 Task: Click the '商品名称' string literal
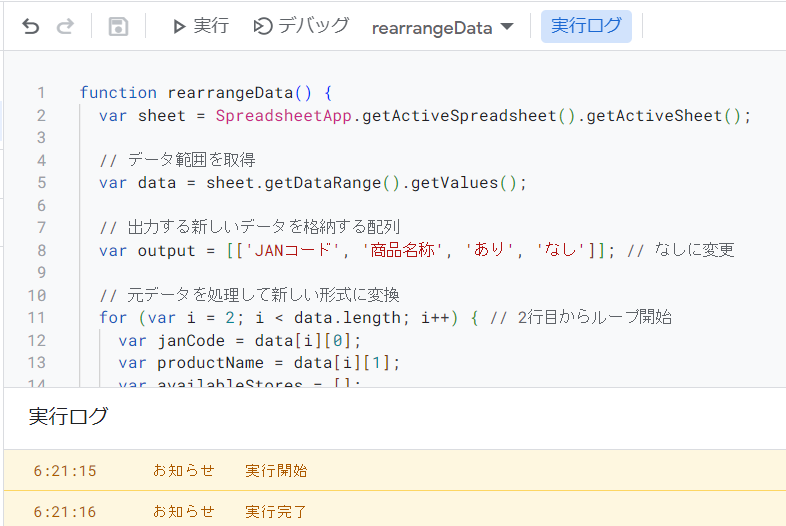402,250
